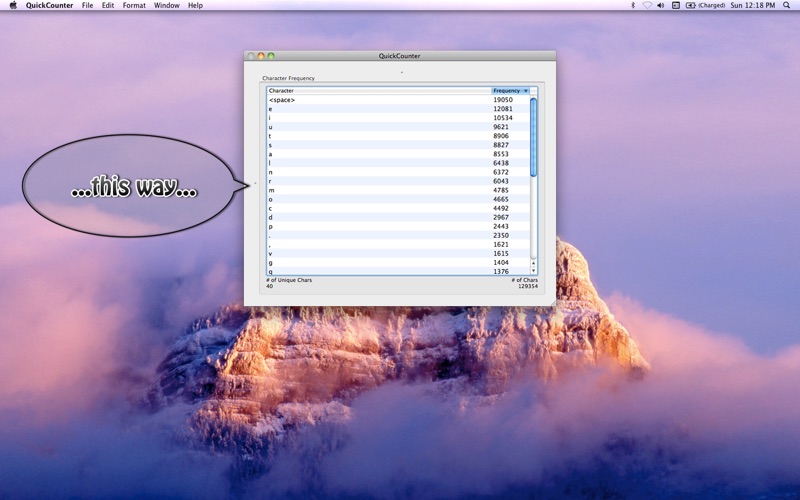Viewport: 800px width, 500px height.
Task: Click the Character Frequency group label
Action: [x=288, y=78]
